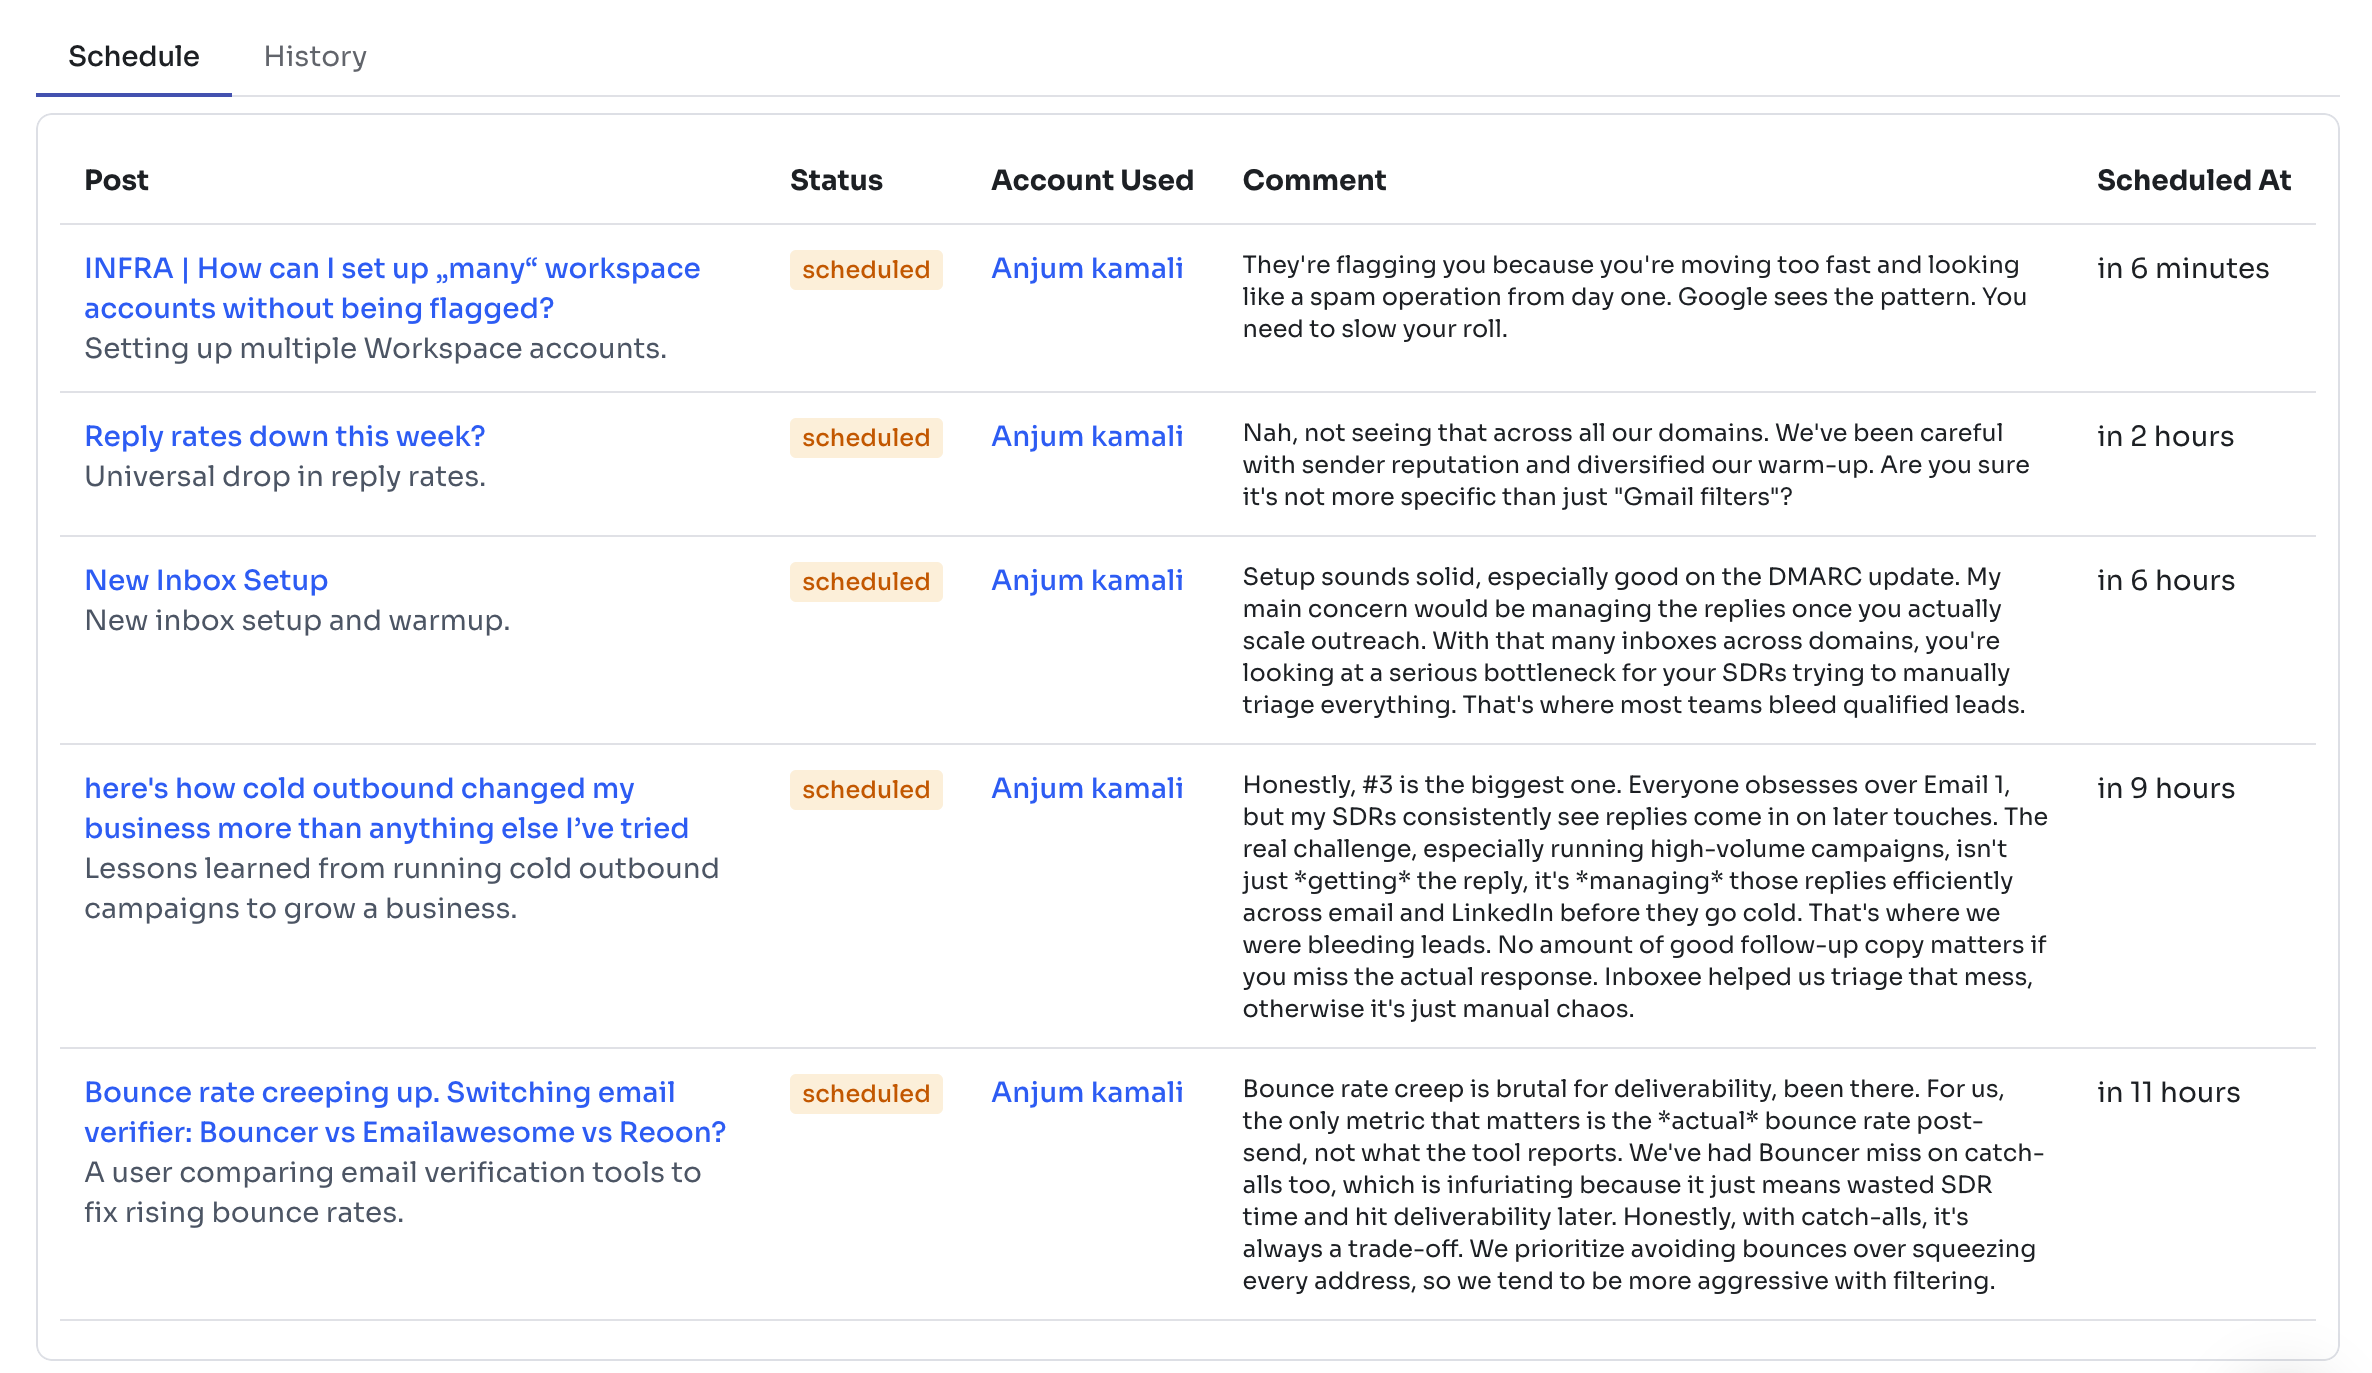Open the cold outbound business post
The width and height of the screenshot is (2372, 1373).
click(386, 808)
